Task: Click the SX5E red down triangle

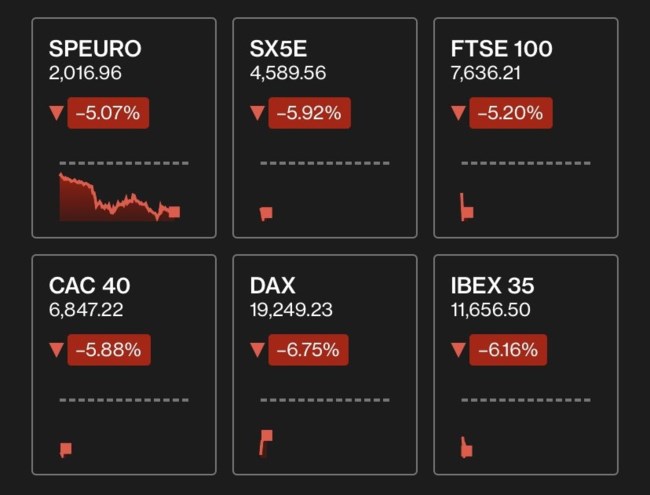Action: click(257, 114)
